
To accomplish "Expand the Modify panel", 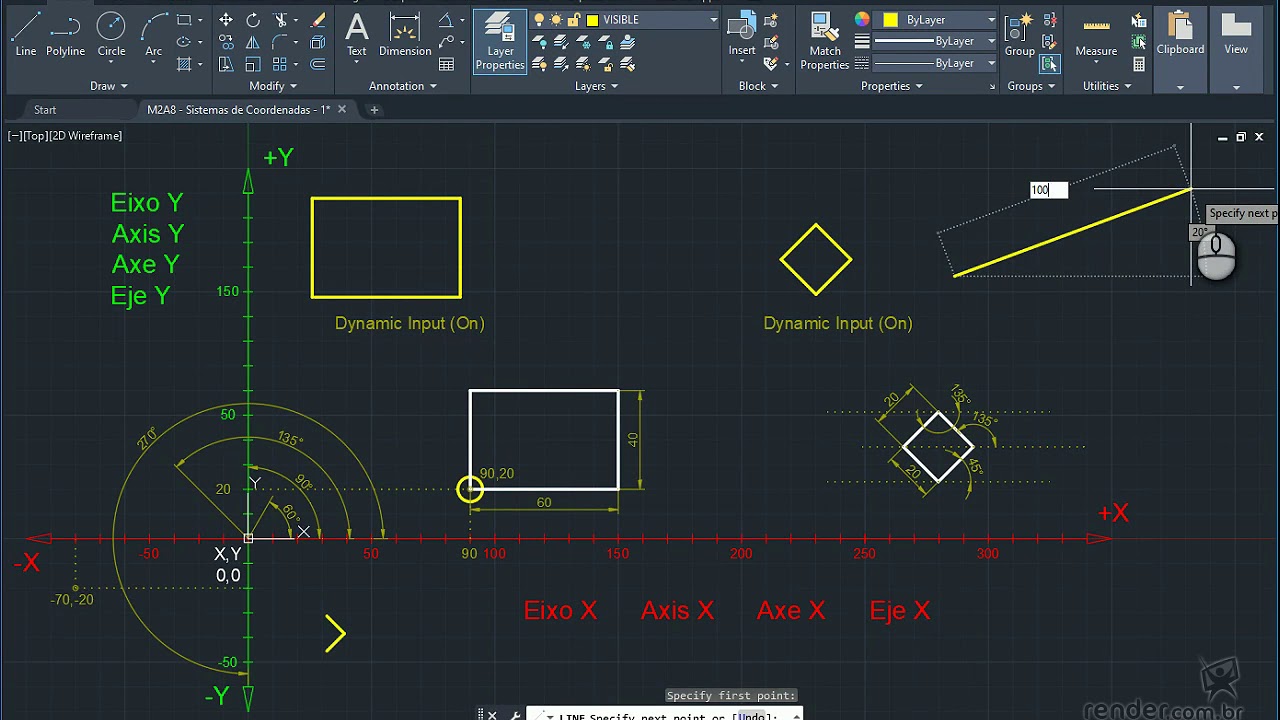I will pos(273,86).
